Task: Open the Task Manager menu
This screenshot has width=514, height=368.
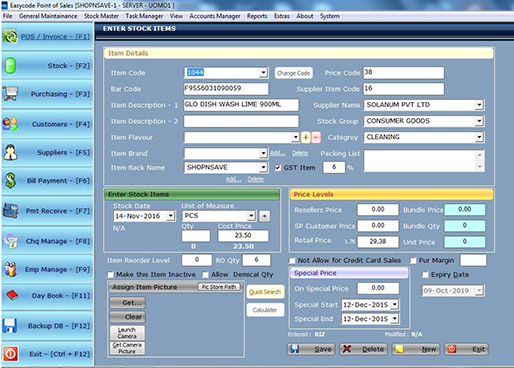Action: coord(144,16)
